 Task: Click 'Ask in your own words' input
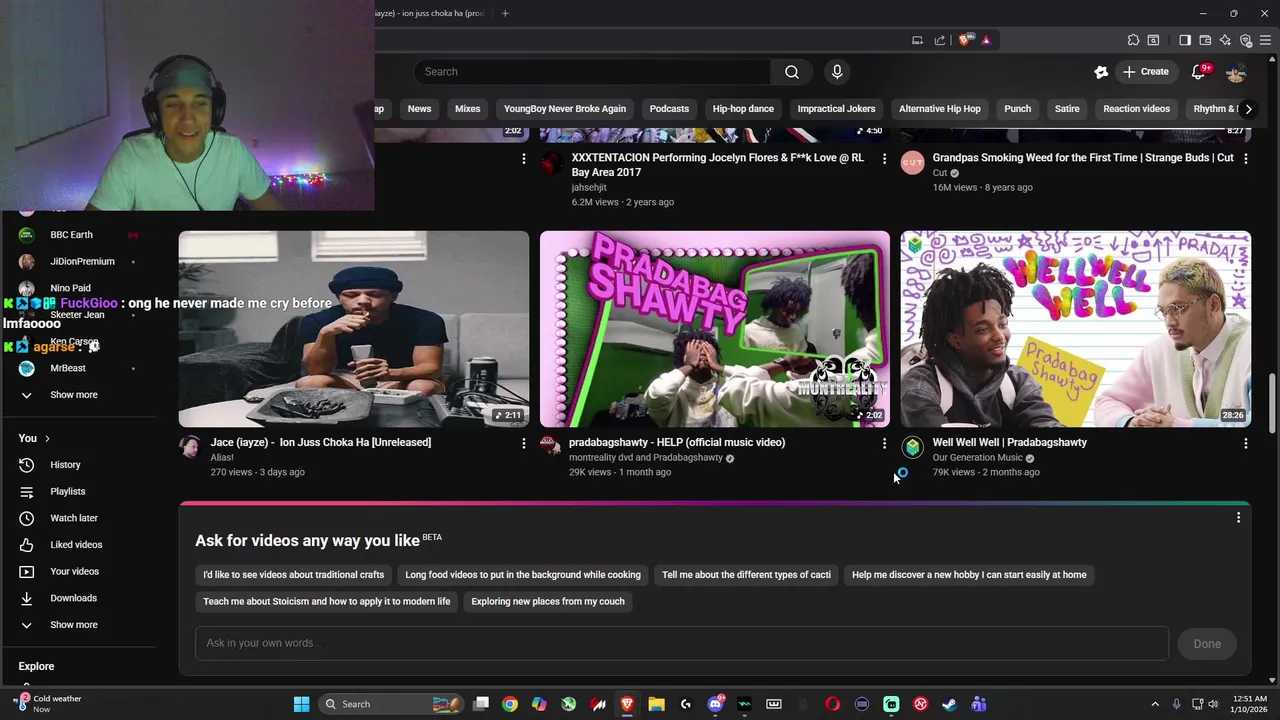coord(681,643)
